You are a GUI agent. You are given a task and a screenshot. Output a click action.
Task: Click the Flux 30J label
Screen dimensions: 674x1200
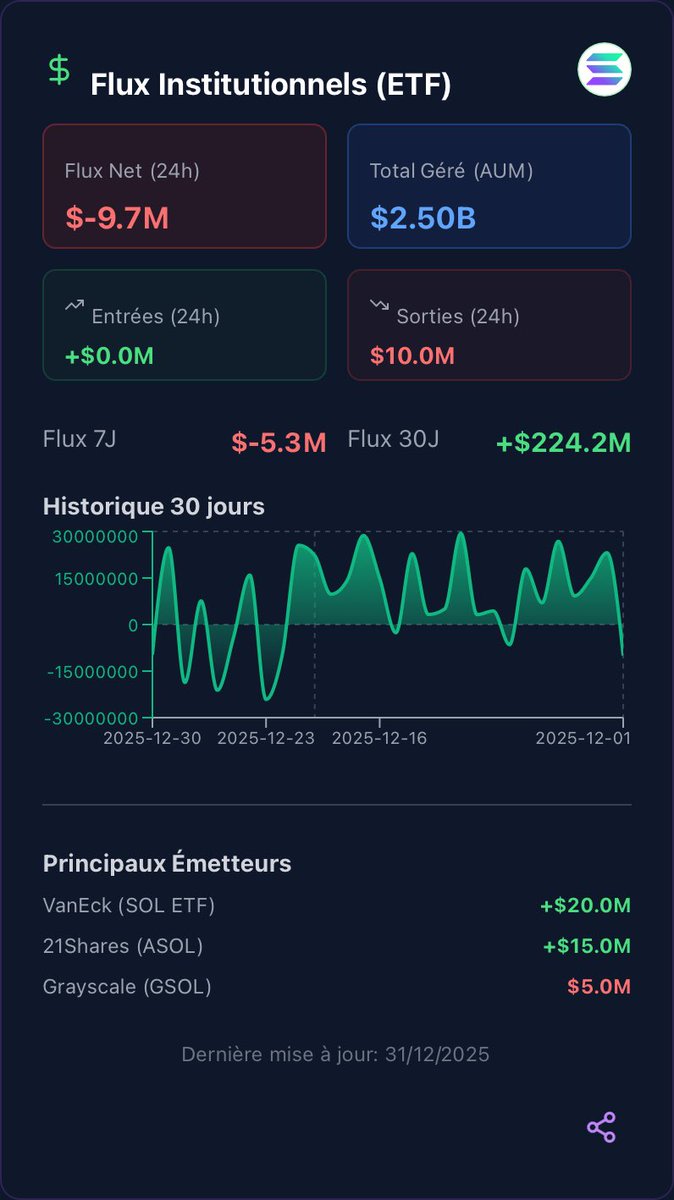click(393, 438)
